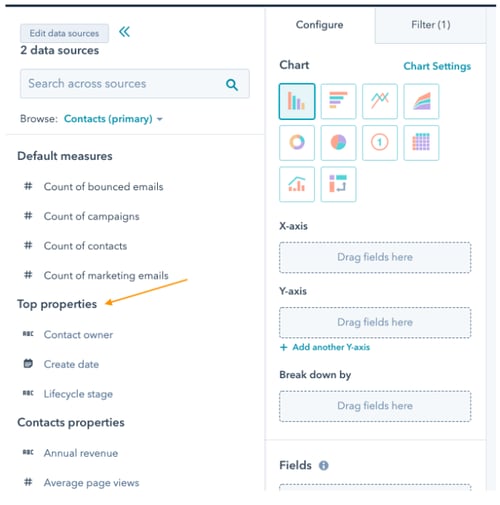This screenshot has height=505, width=500.
Task: Open Chart Settings link
Action: click(437, 66)
